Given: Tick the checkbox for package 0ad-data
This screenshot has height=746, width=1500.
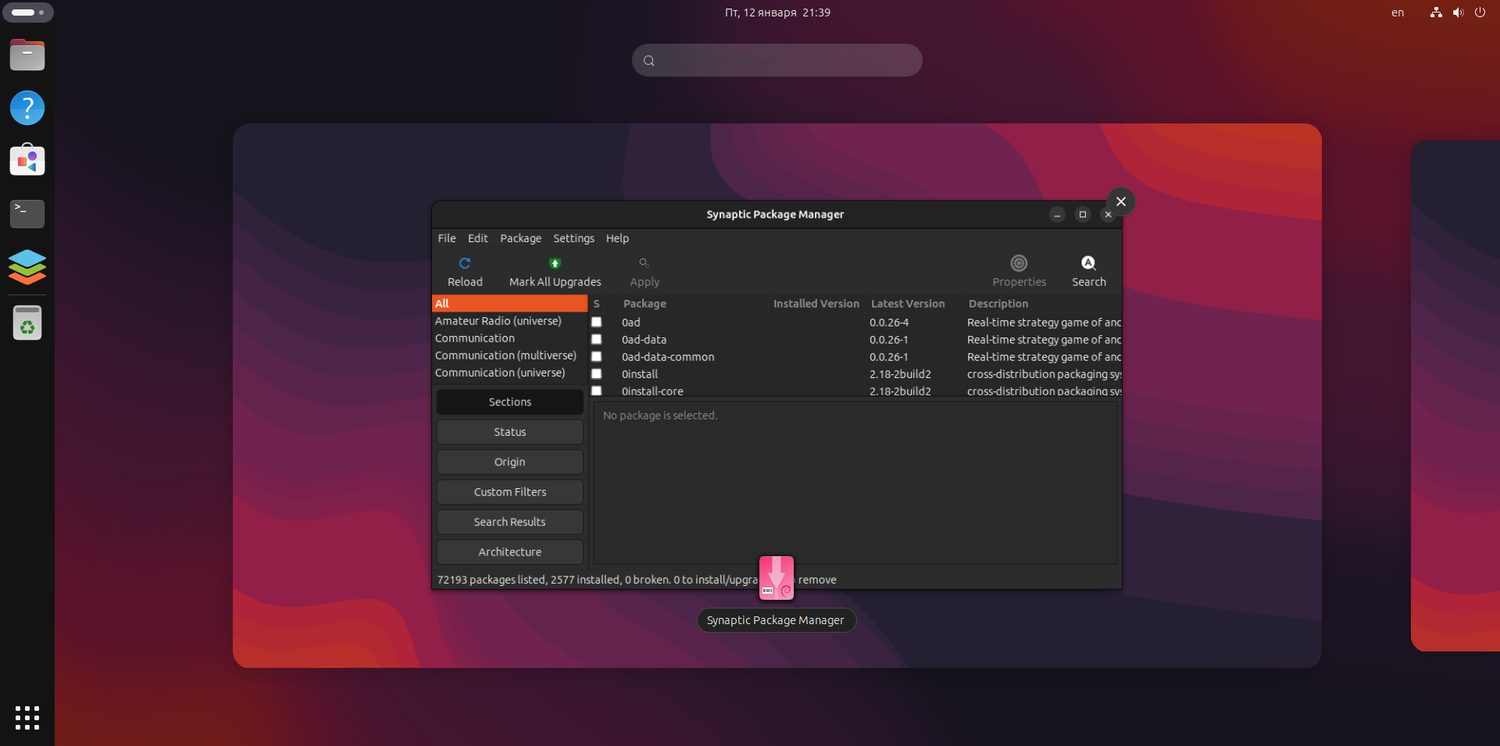Looking at the screenshot, I should (x=597, y=339).
